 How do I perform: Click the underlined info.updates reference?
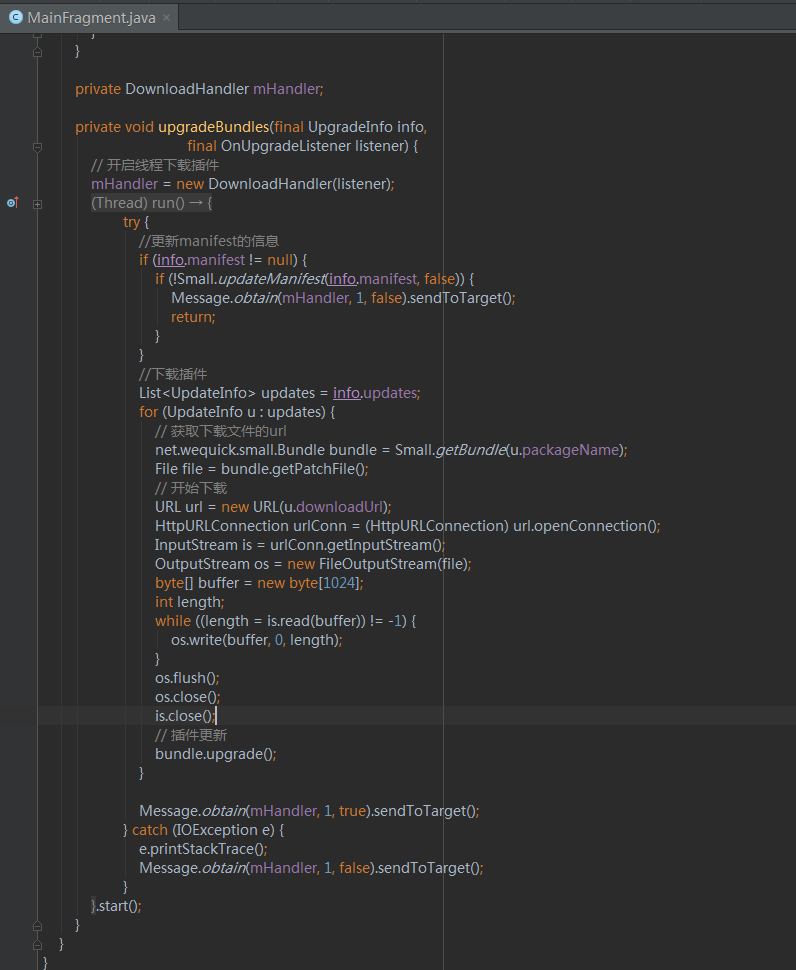coord(376,393)
